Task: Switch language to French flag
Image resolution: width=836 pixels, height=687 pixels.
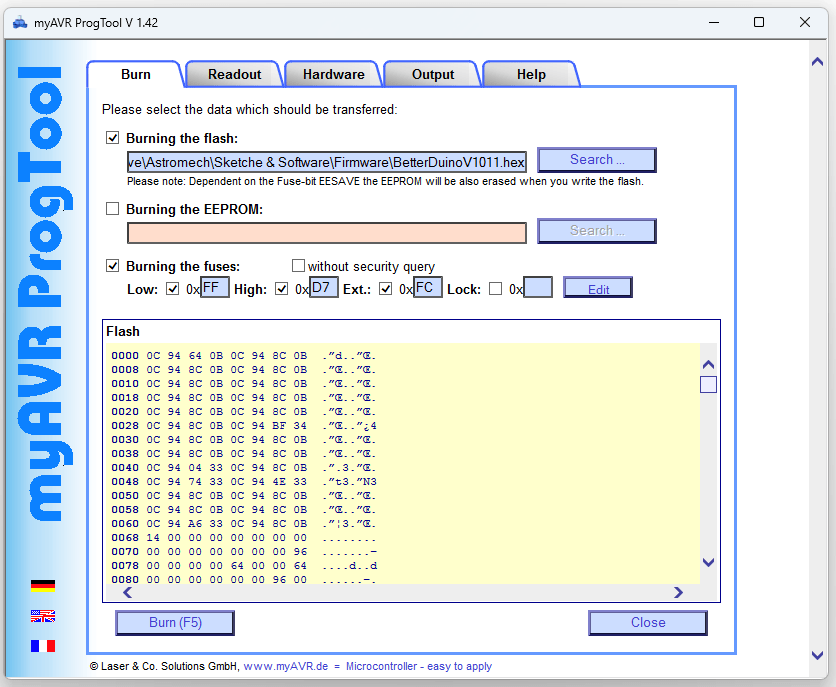Action: tap(43, 646)
